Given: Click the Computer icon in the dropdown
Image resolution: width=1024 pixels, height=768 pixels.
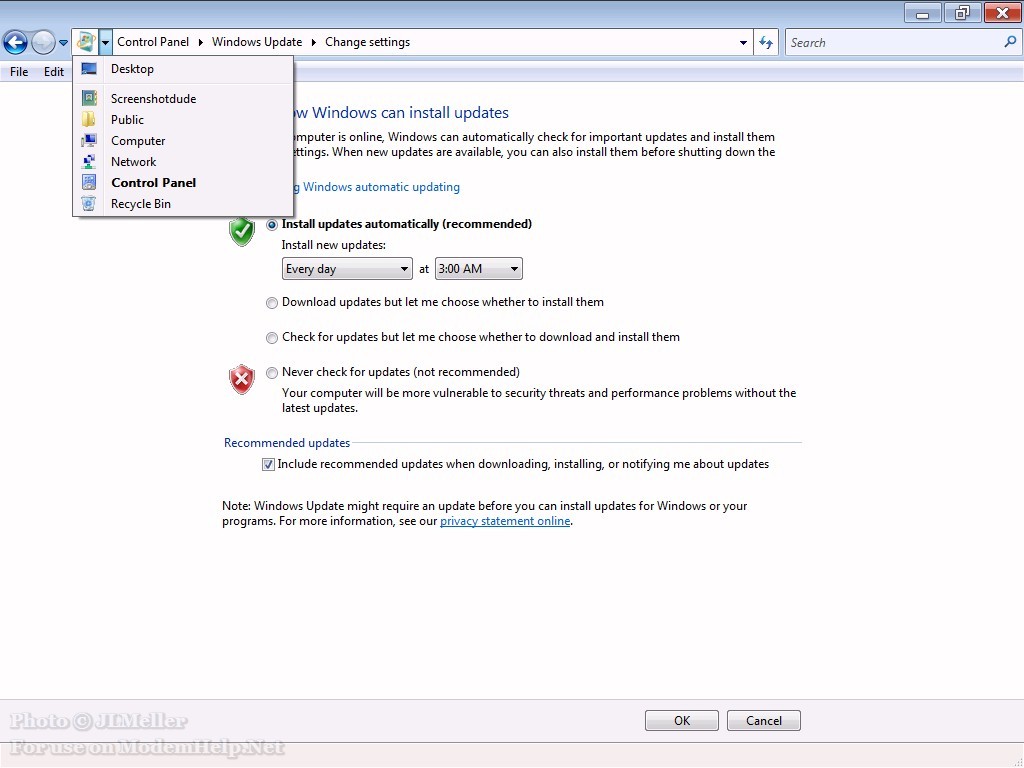Looking at the screenshot, I should (x=89, y=140).
